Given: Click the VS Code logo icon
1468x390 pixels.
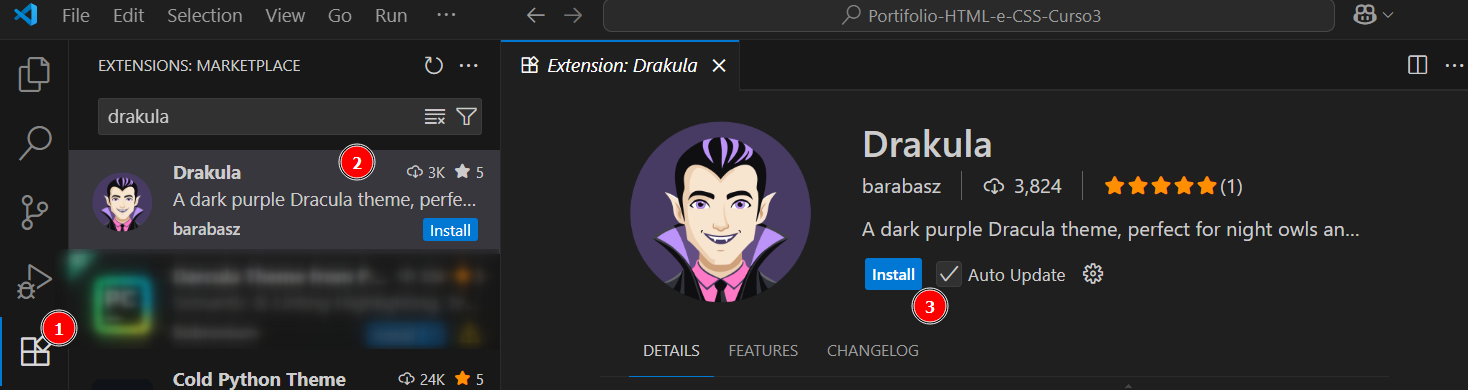Looking at the screenshot, I should point(26,15).
